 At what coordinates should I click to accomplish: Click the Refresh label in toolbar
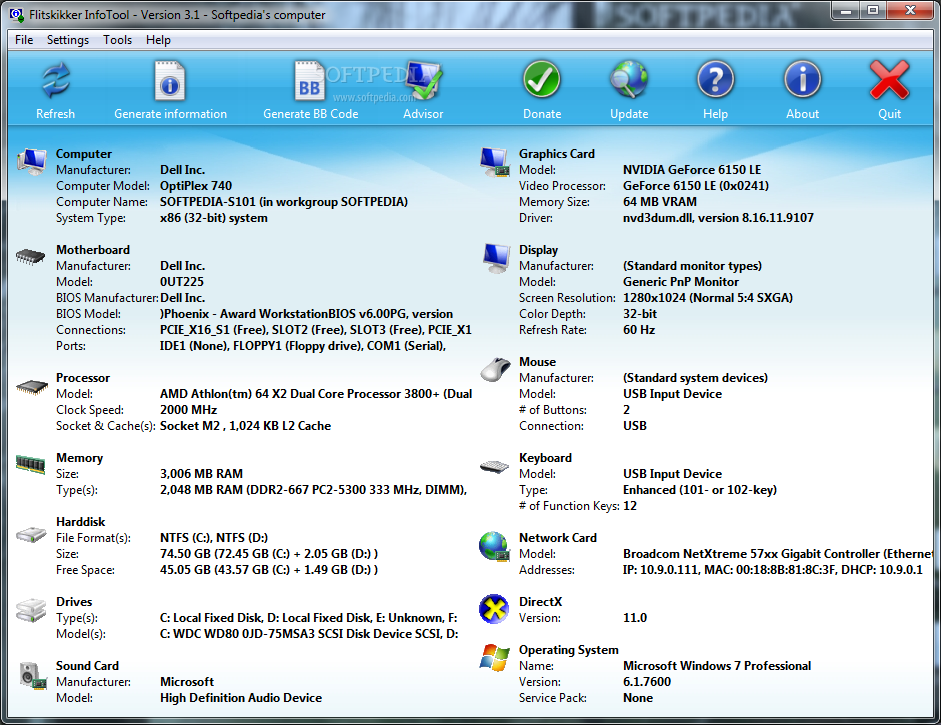pyautogui.click(x=55, y=113)
